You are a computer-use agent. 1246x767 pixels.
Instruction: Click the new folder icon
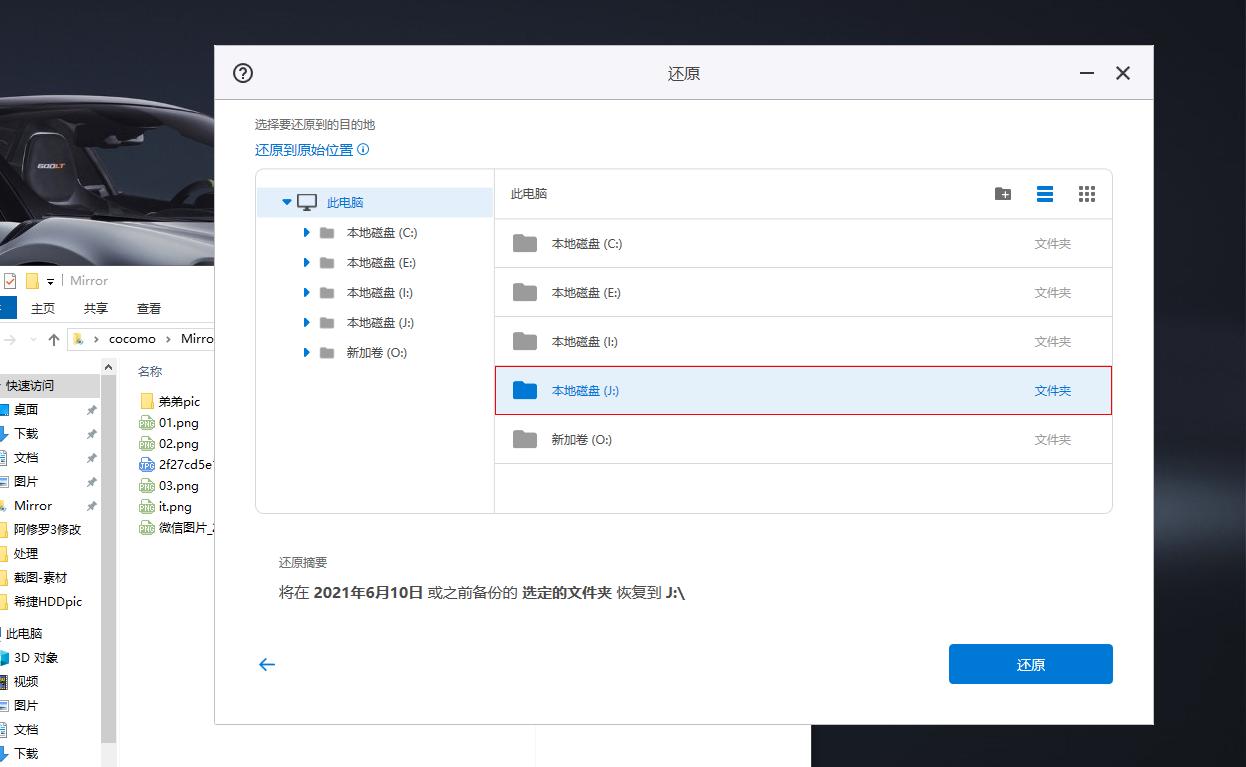coord(1003,194)
